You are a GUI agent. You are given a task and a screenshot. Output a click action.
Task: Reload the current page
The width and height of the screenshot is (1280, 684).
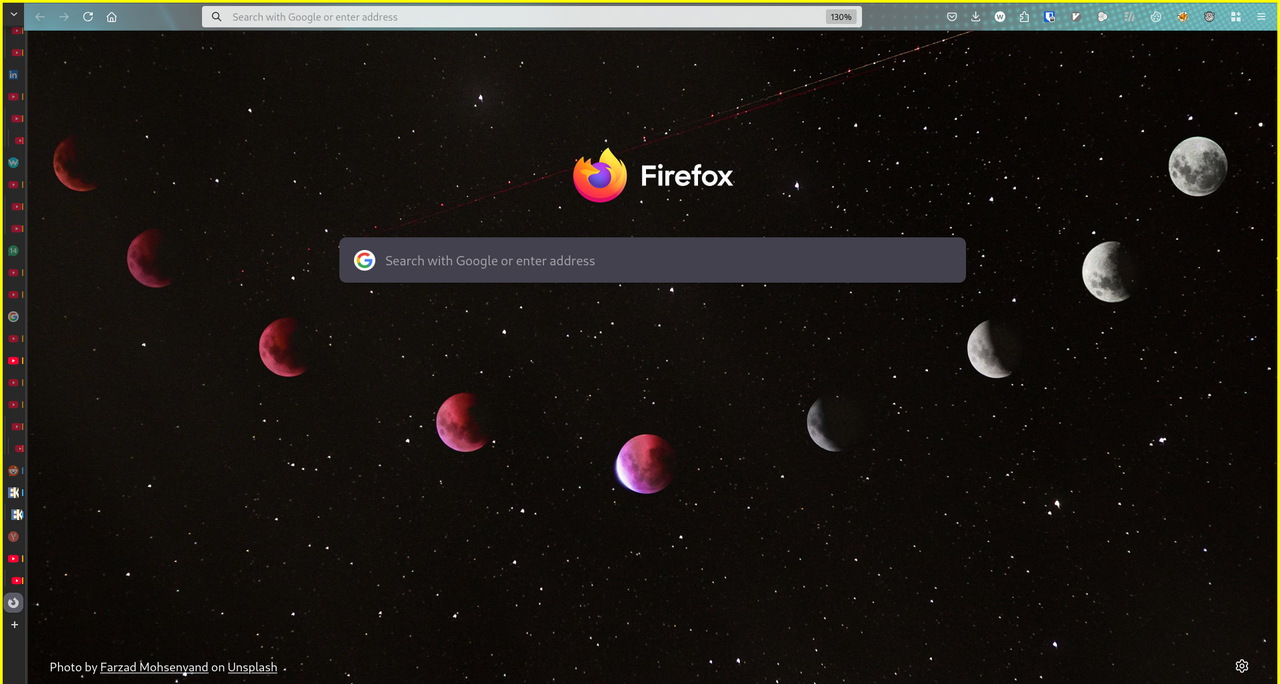88,17
